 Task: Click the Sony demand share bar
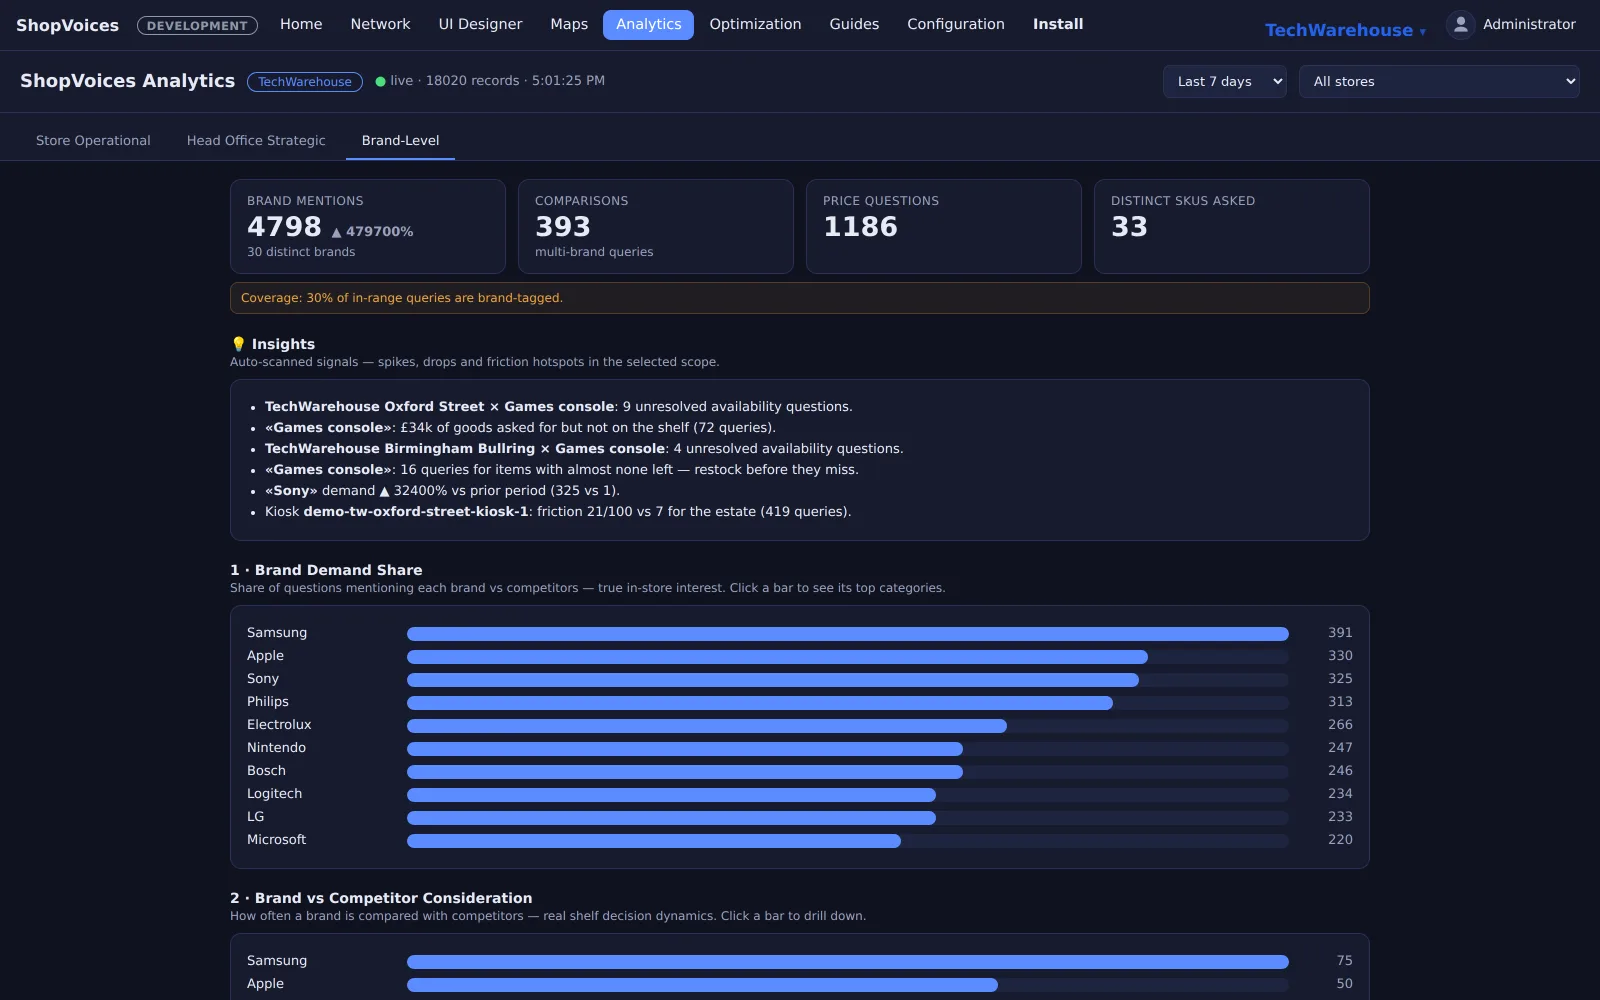click(x=773, y=680)
